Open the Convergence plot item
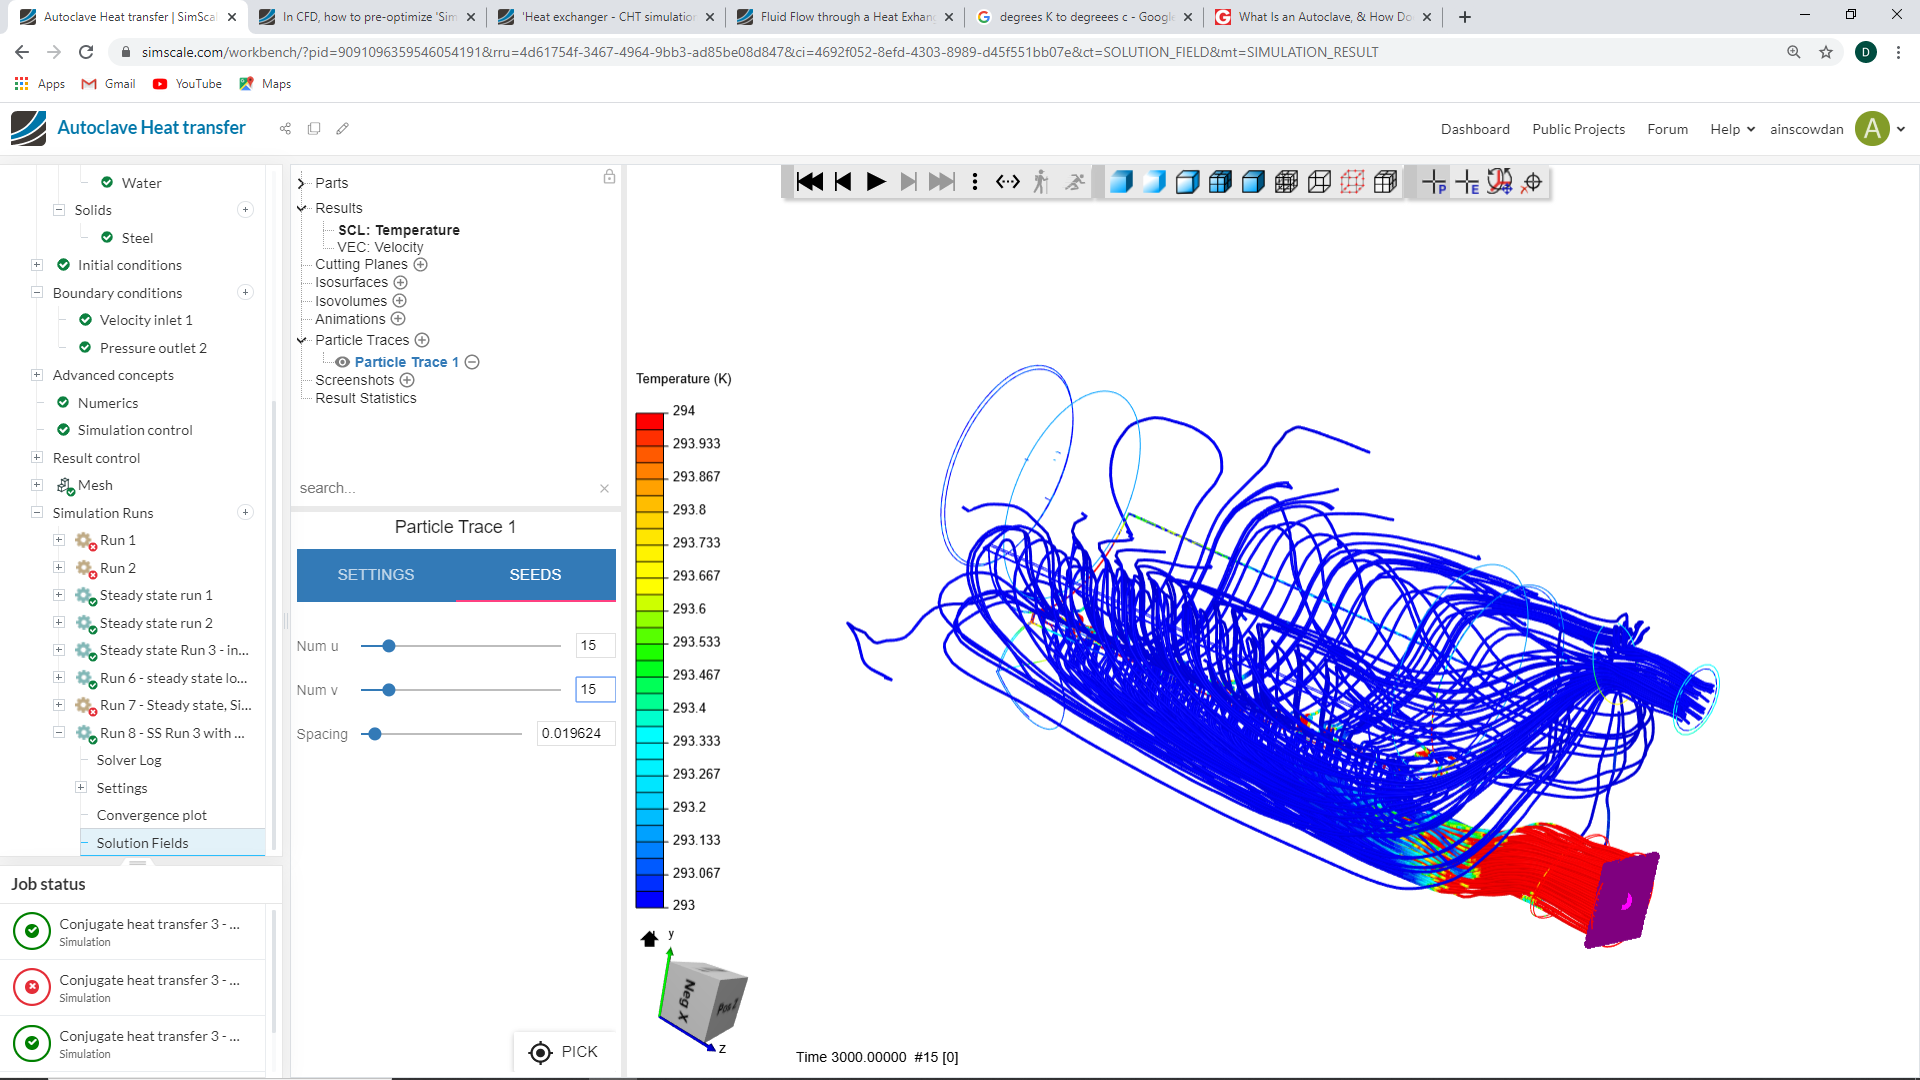The height and width of the screenshot is (1080, 1920). coord(152,815)
